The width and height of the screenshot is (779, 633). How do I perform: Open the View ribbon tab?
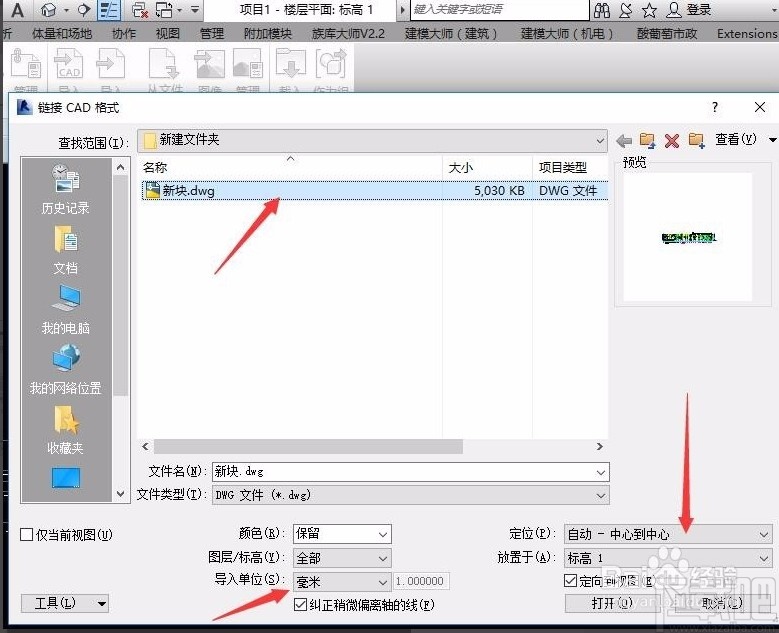point(167,34)
